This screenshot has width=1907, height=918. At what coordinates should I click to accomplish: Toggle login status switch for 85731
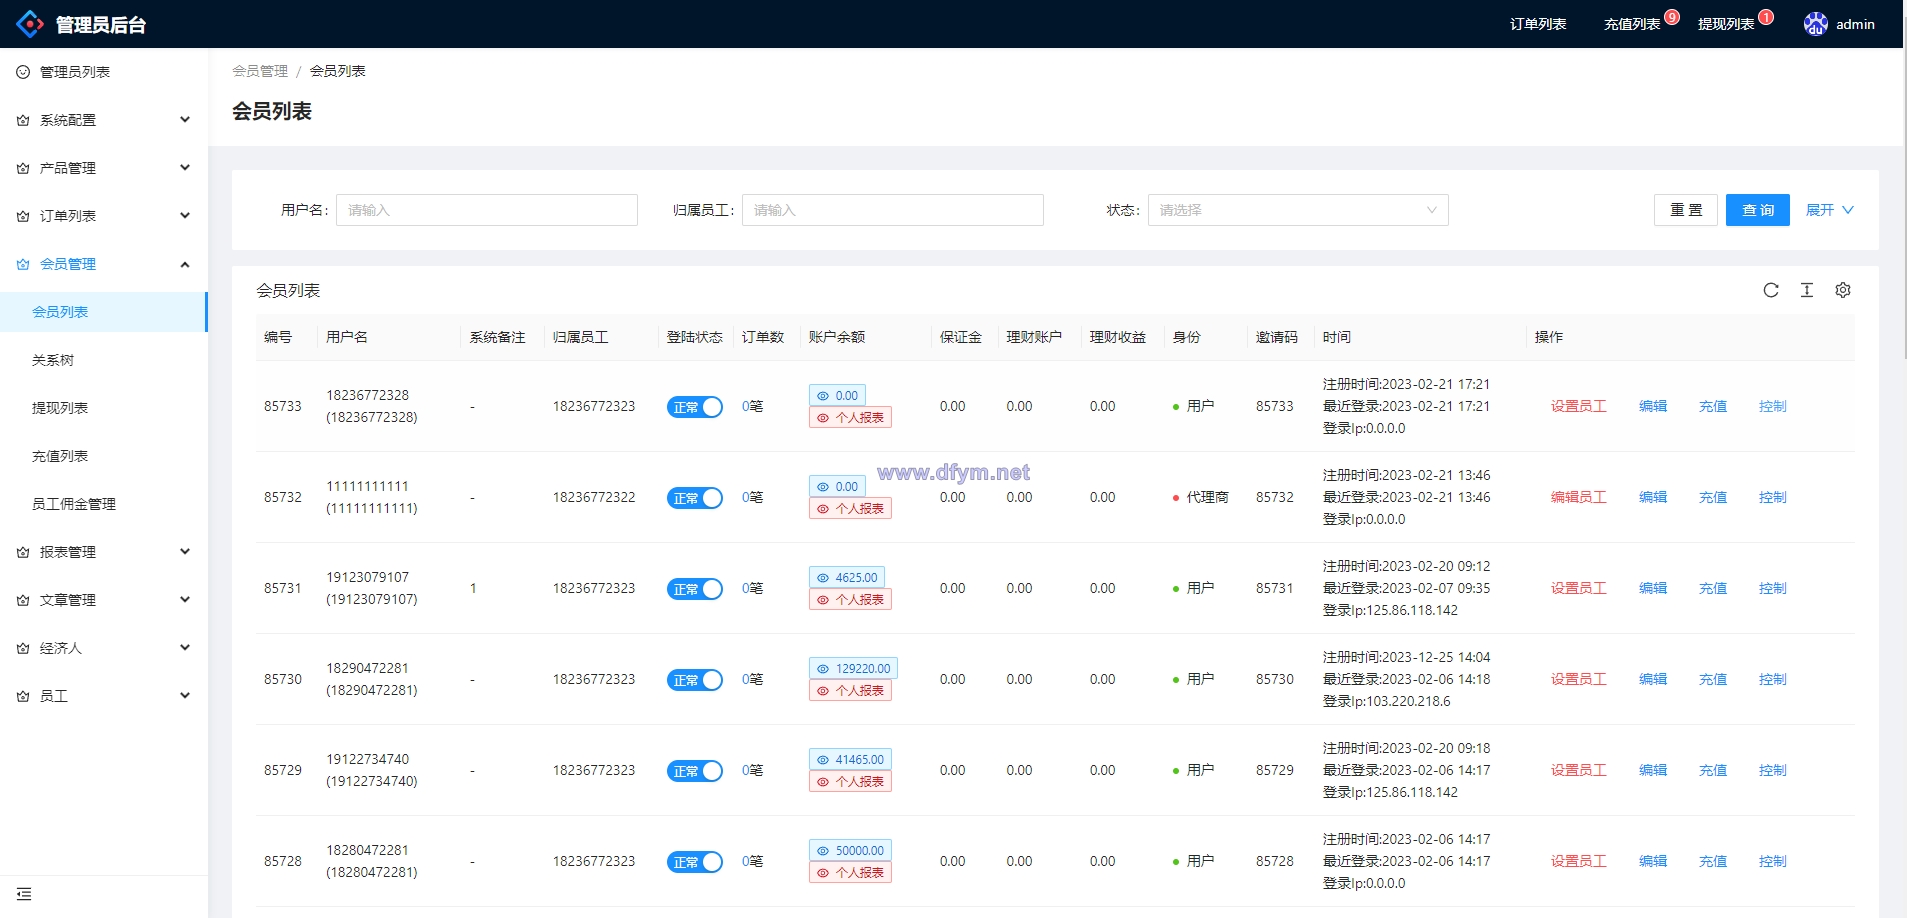(x=695, y=589)
